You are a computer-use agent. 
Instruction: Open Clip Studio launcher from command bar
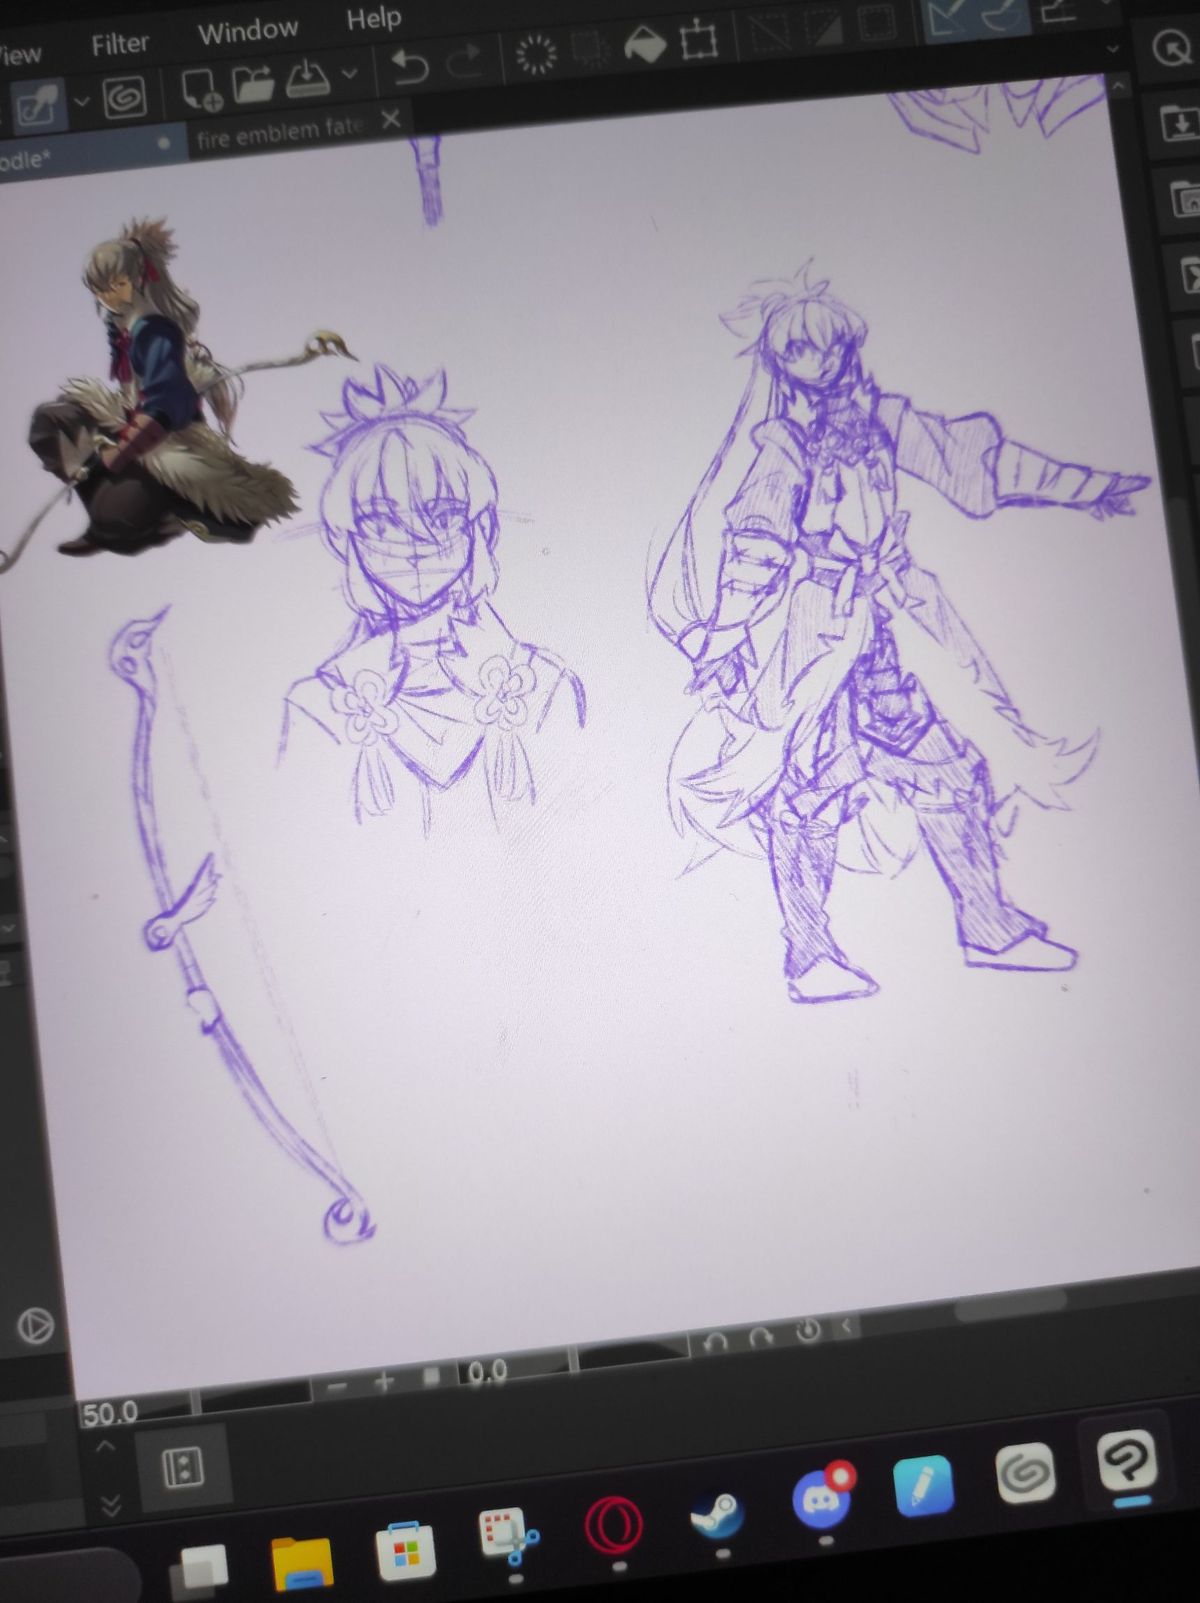[125, 98]
